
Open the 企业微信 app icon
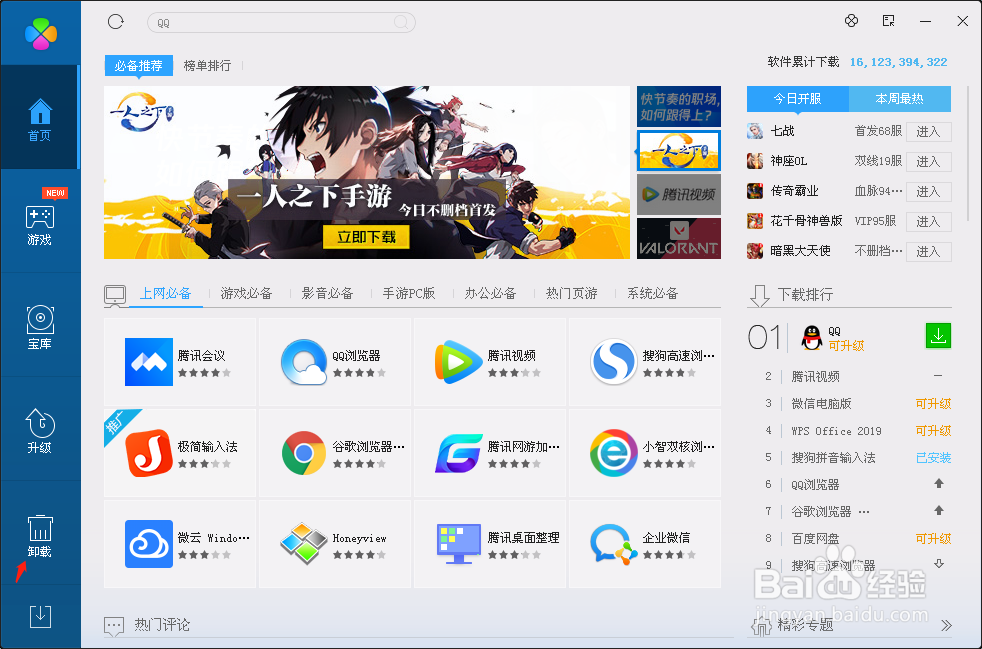[x=614, y=544]
